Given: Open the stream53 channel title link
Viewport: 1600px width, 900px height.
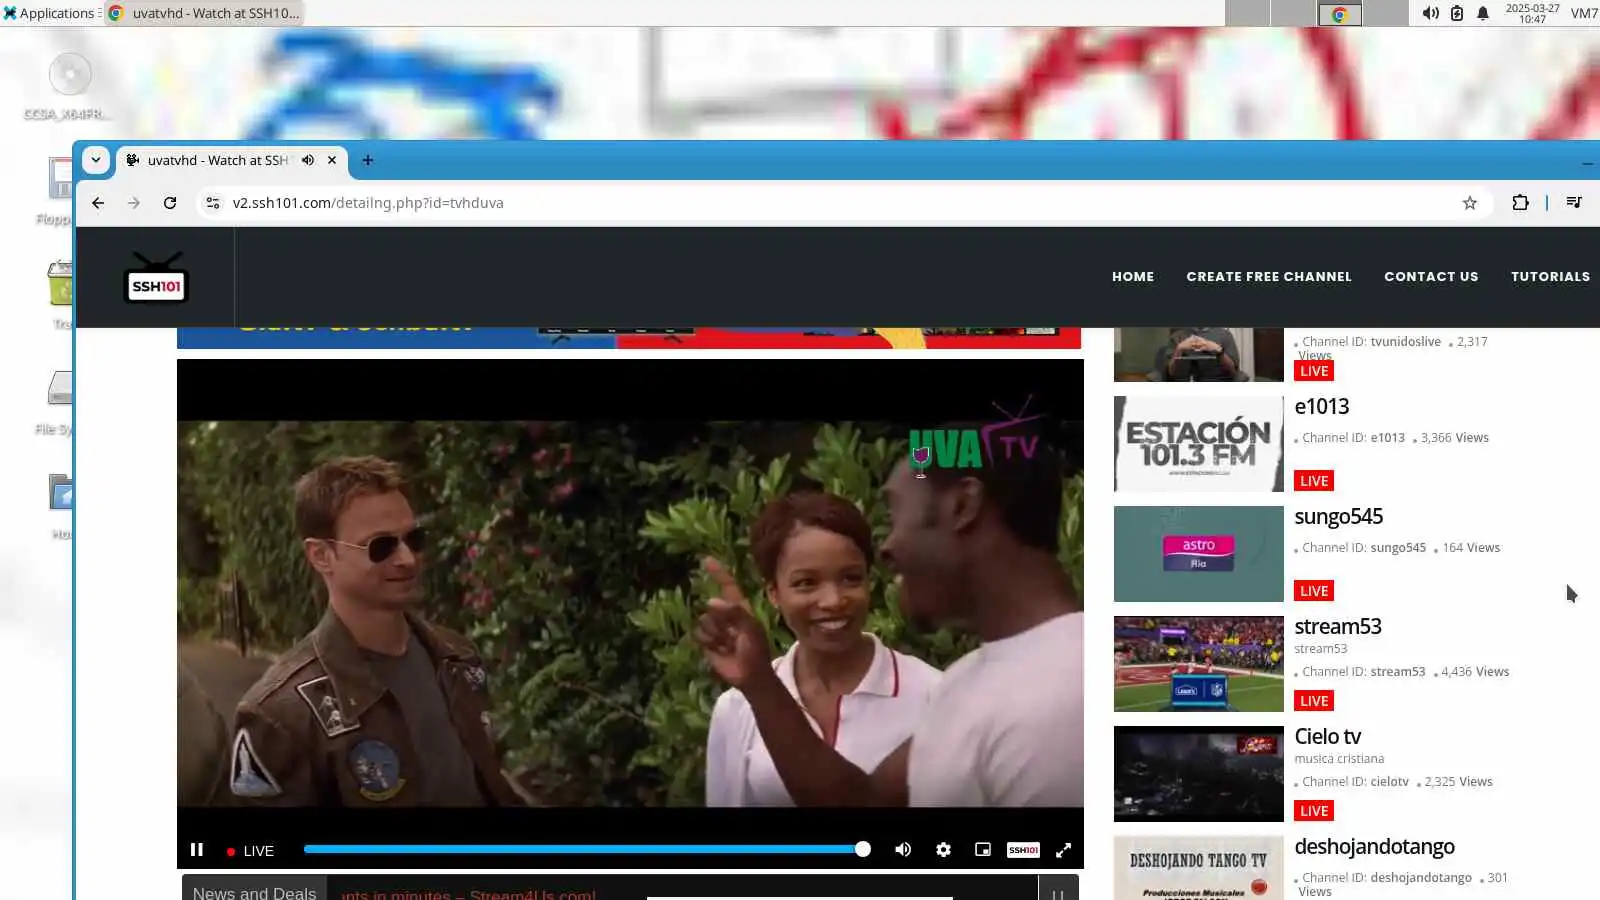Looking at the screenshot, I should (1338, 627).
